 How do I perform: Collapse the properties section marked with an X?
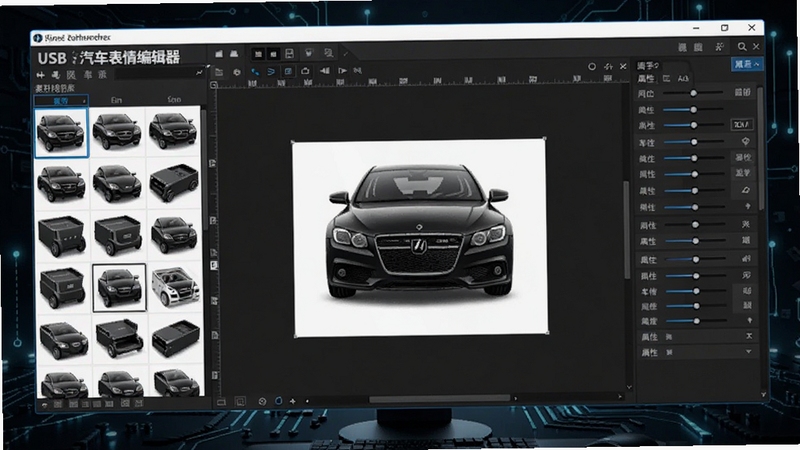point(749,336)
